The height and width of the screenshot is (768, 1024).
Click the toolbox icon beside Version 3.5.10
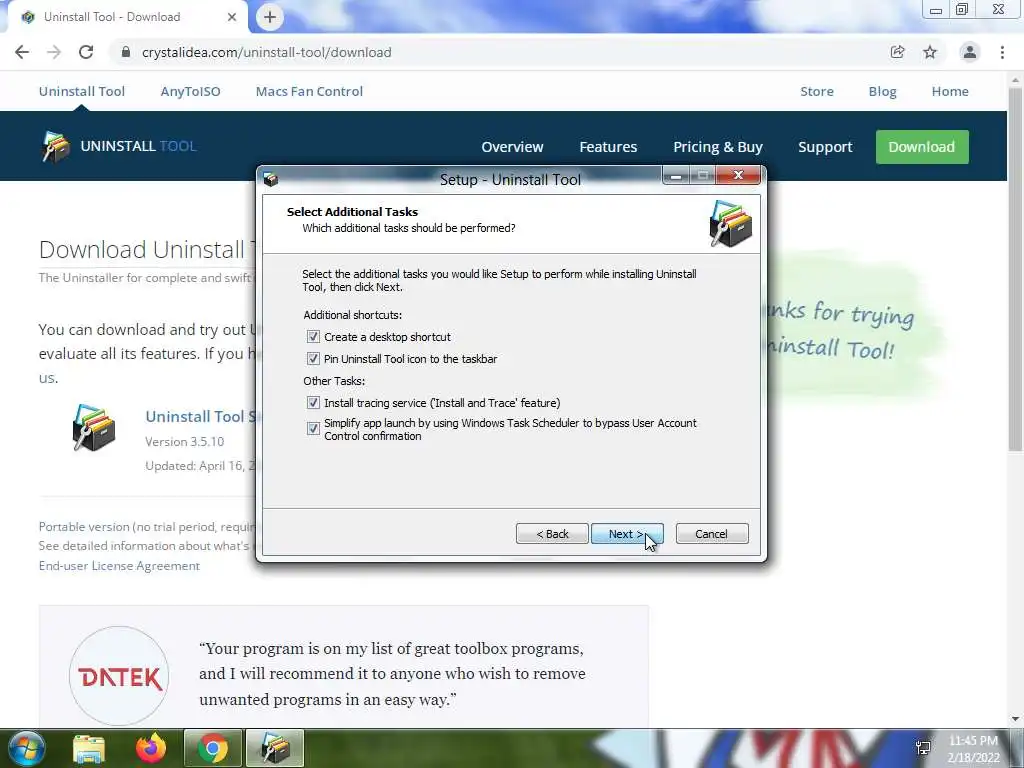coord(93,428)
